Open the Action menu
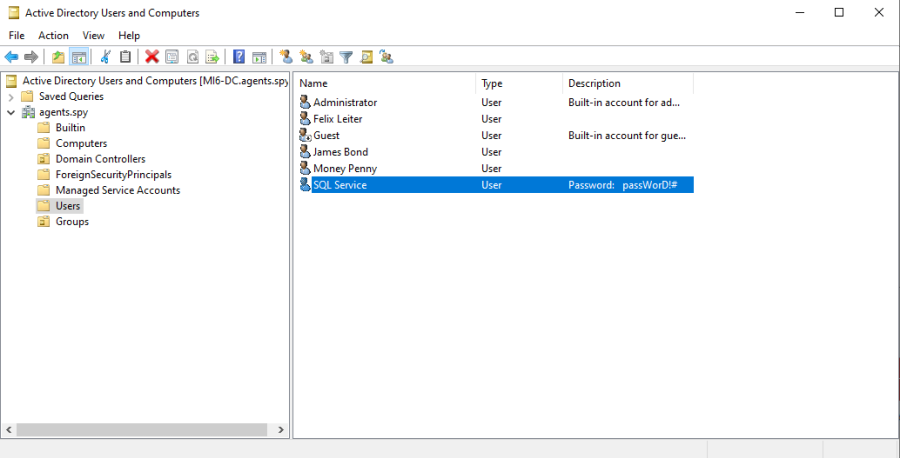The height and width of the screenshot is (458, 900). click(53, 36)
